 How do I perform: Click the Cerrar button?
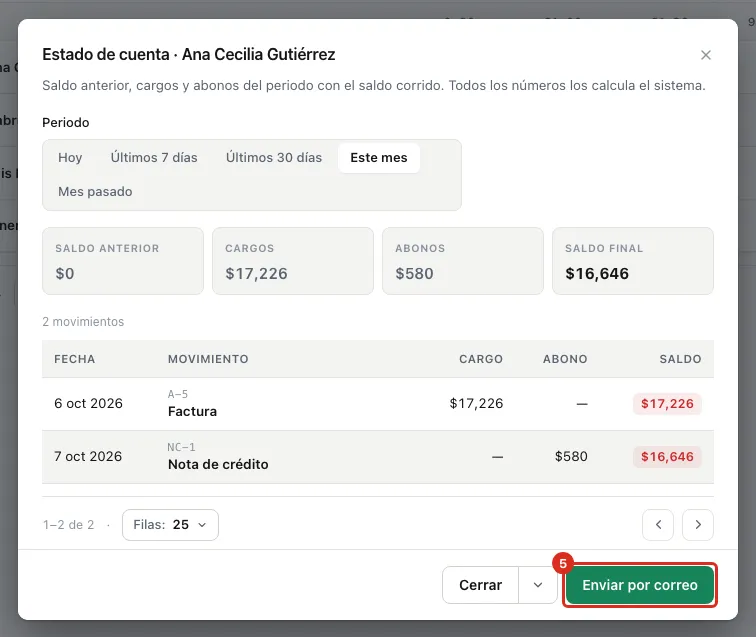coord(480,585)
